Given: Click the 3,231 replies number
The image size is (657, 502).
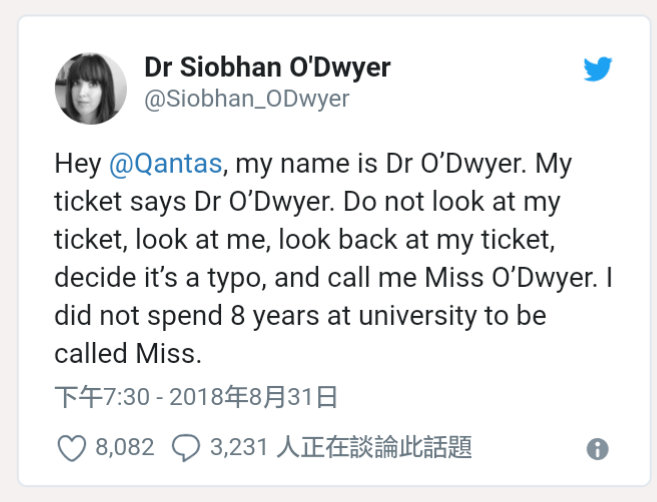Looking at the screenshot, I should tap(239, 447).
